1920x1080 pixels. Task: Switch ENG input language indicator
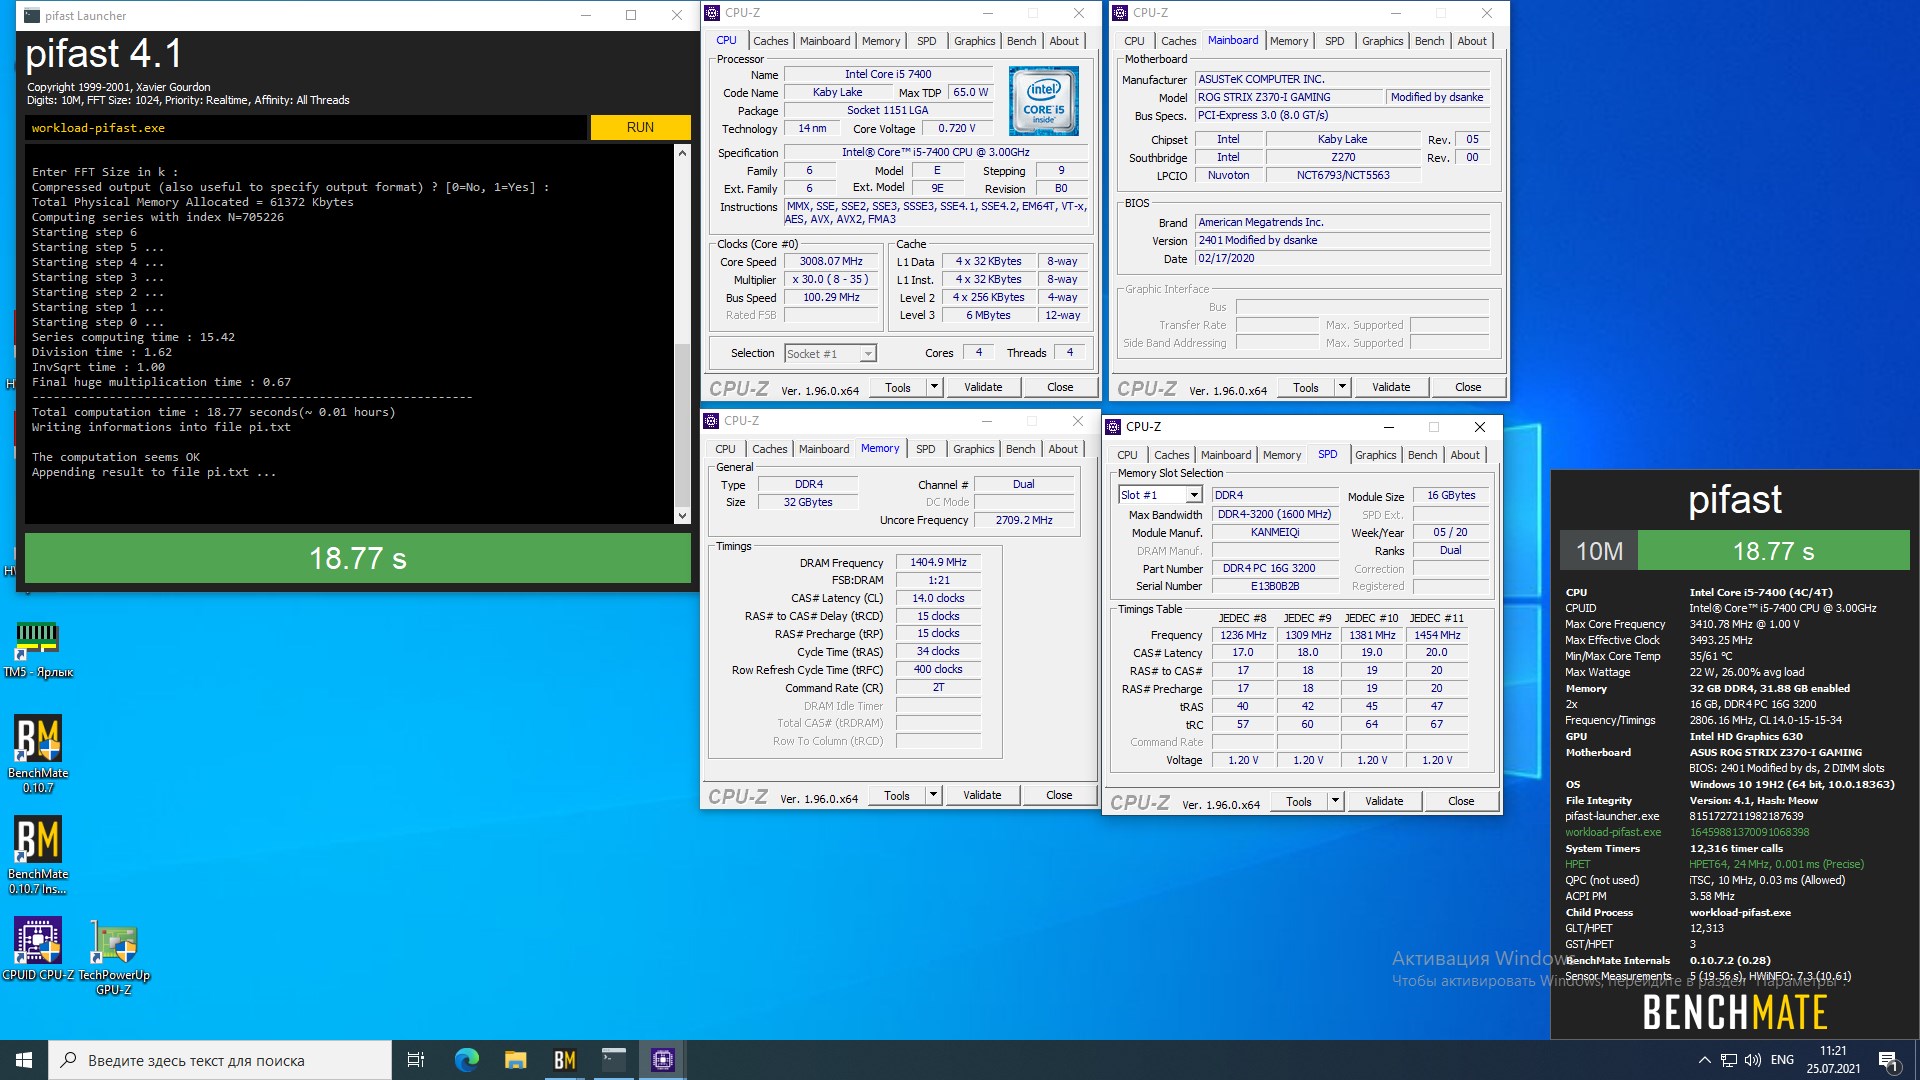point(1782,1060)
